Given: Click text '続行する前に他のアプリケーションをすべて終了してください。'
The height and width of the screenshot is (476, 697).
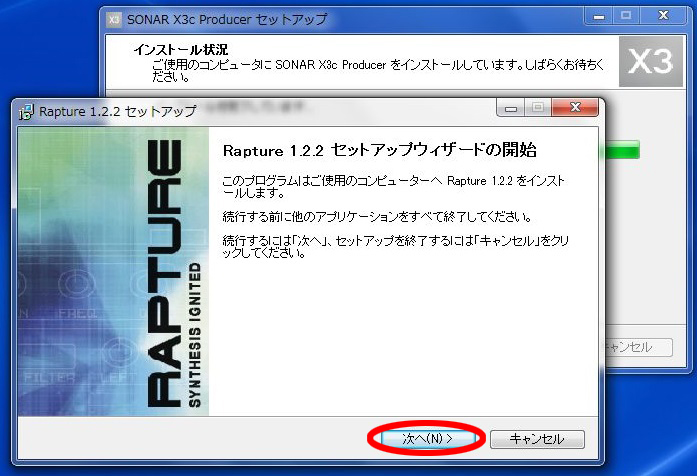Looking at the screenshot, I should [377, 217].
